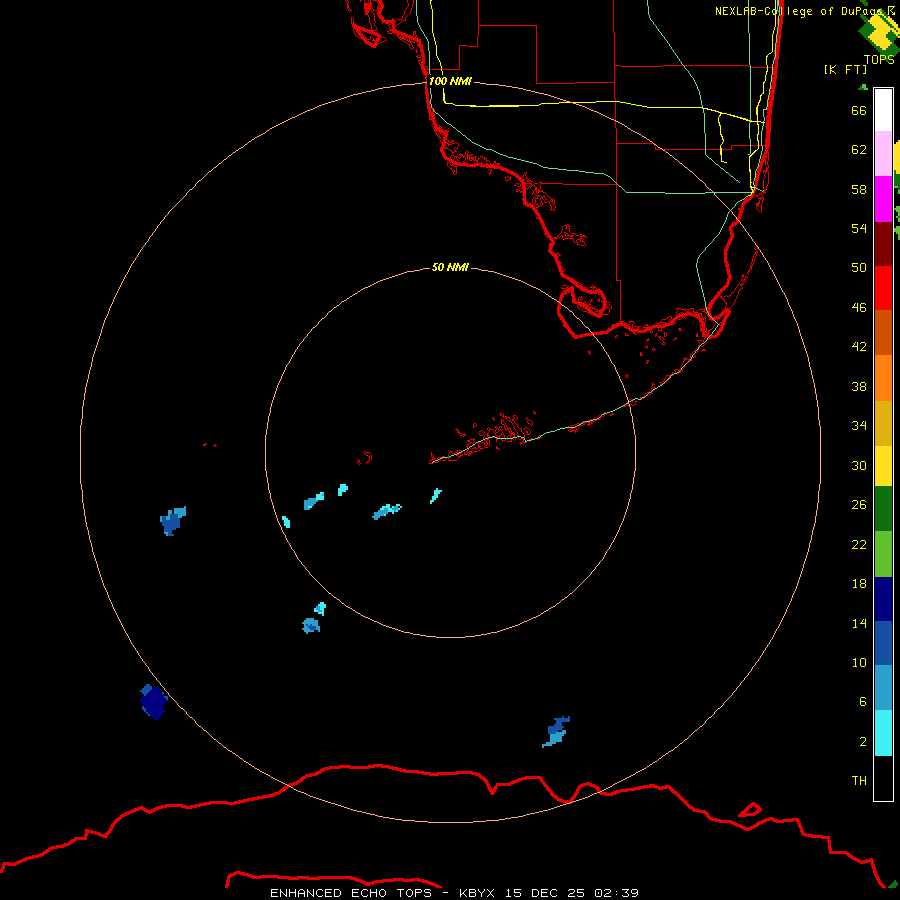Screen dimensions: 900x900
Task: Click legend value 26
Action: (859, 505)
